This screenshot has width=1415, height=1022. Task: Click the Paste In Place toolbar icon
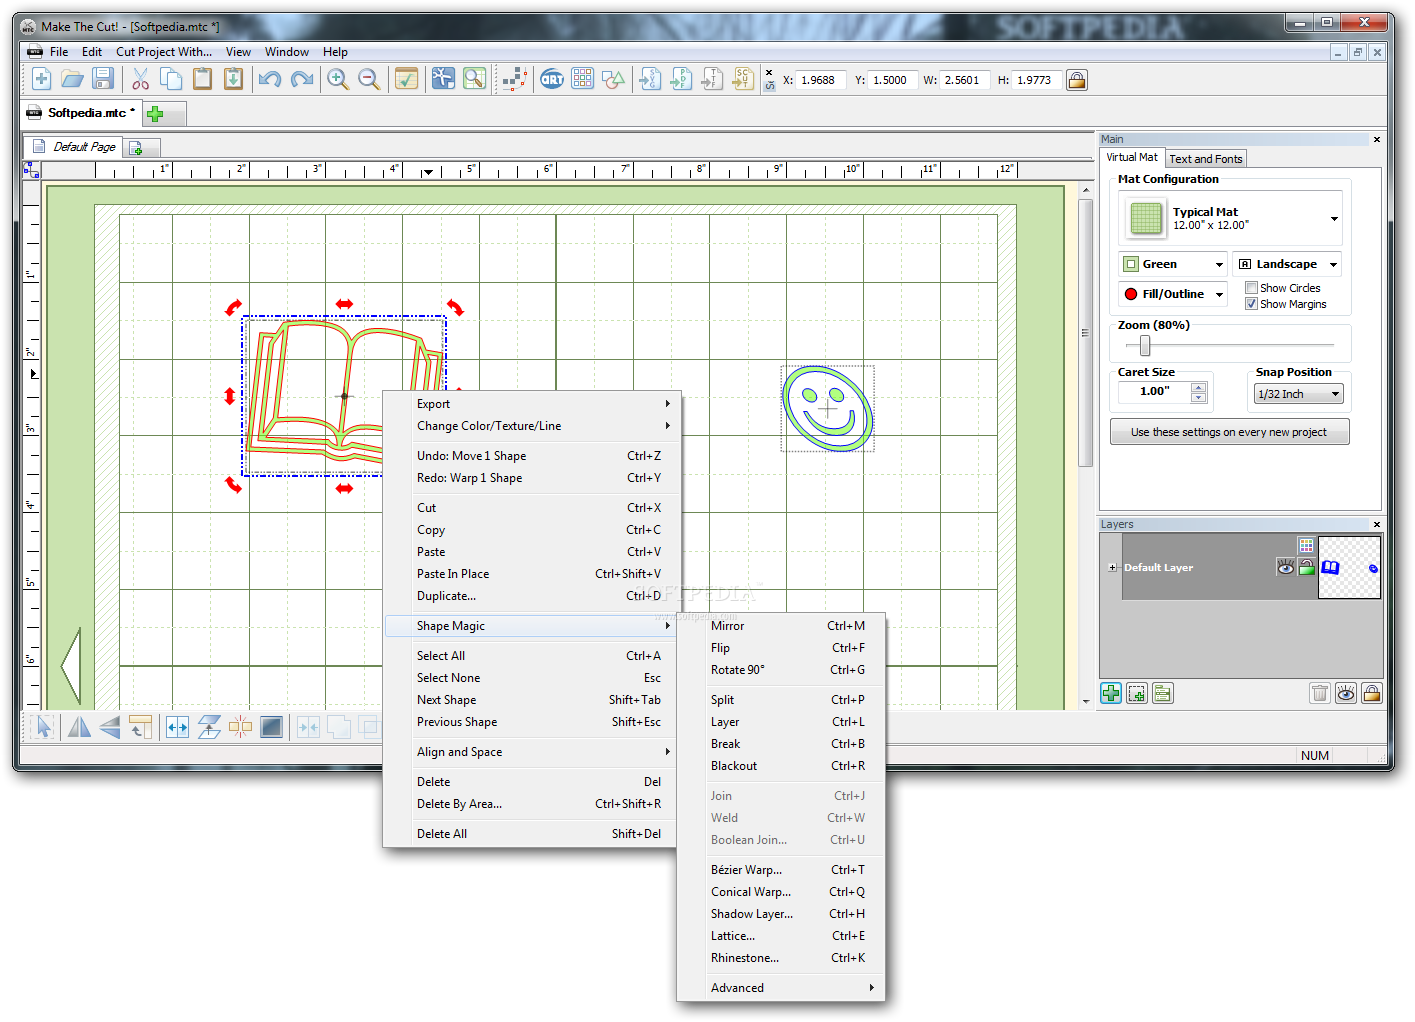[x=233, y=79]
